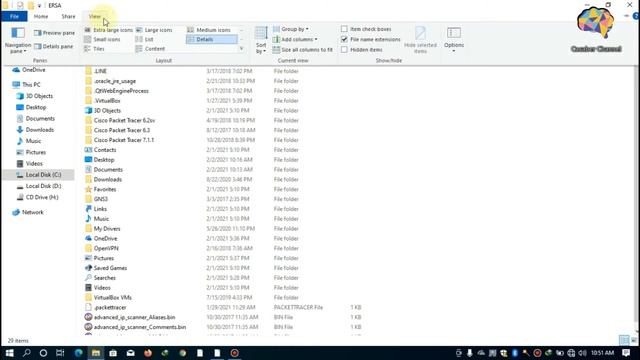Open Local Disk (D:) in sidebar
Viewport: 640px width, 360px height.
coord(39,186)
